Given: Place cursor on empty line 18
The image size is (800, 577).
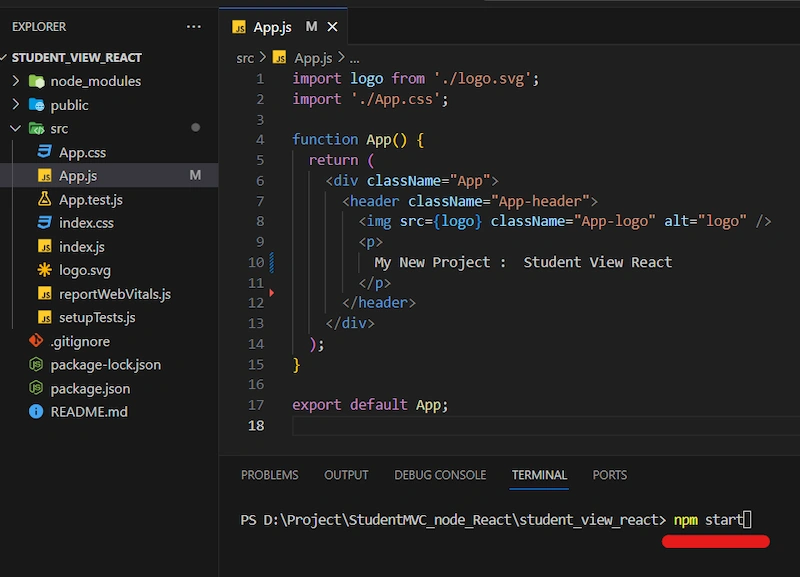Looking at the screenshot, I should click(x=546, y=425).
